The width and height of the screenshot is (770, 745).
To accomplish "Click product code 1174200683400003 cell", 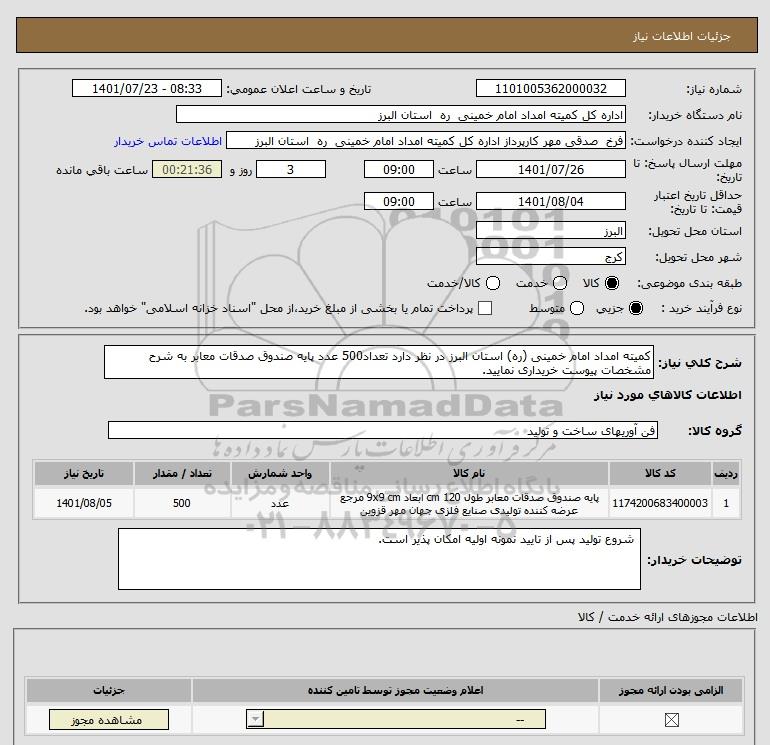I will [x=660, y=503].
